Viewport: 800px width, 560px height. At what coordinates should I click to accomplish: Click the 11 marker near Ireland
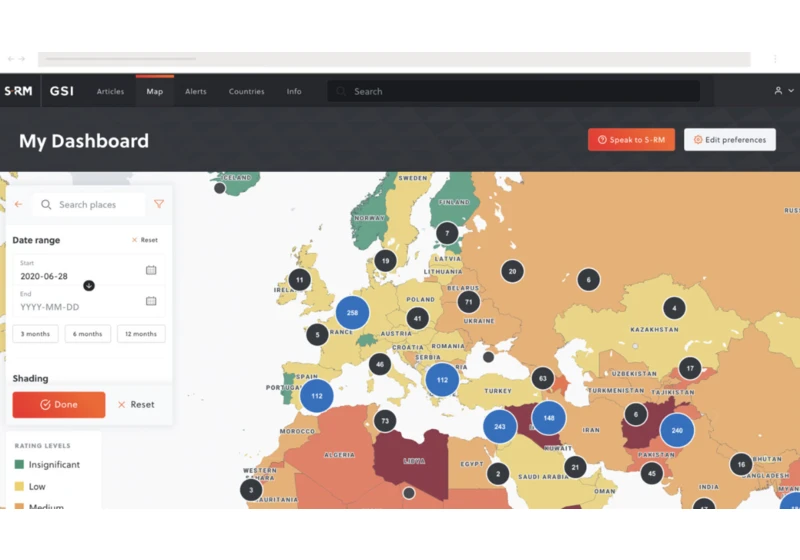pos(299,280)
